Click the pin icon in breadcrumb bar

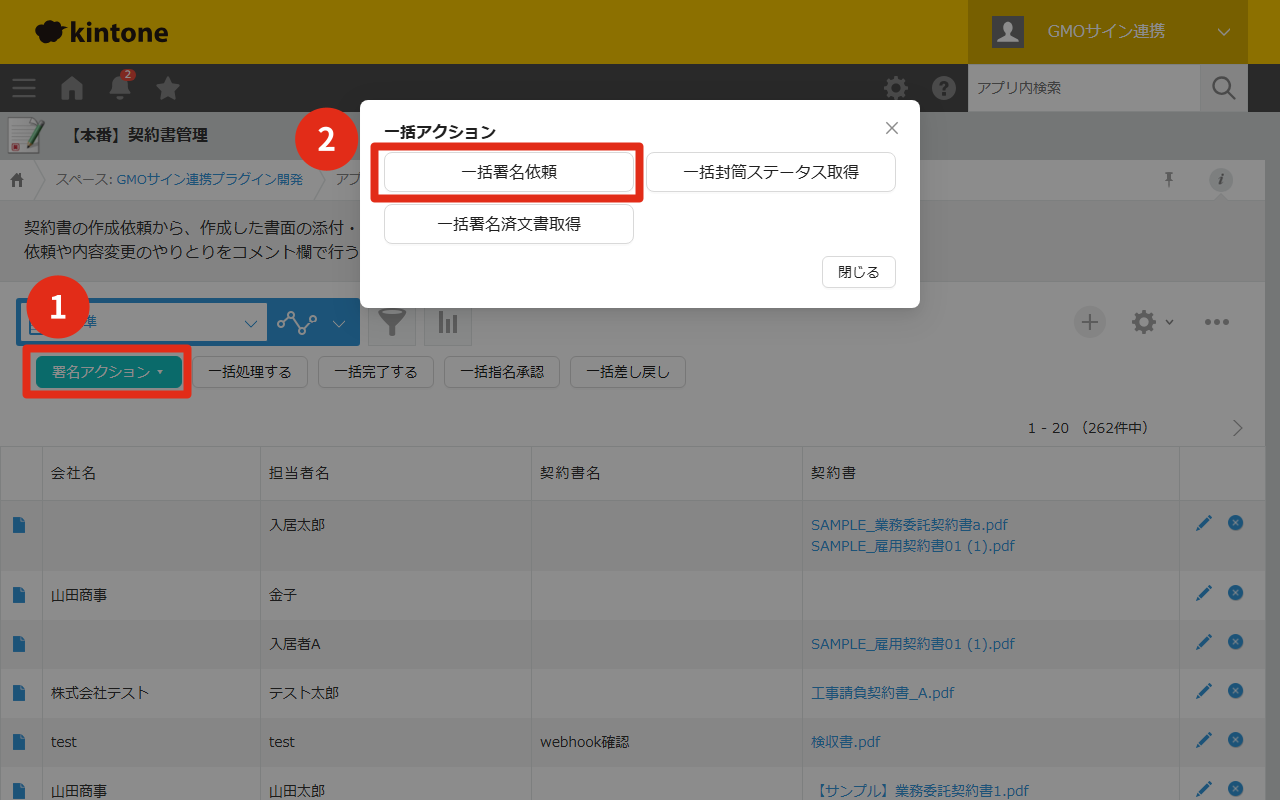(1169, 179)
